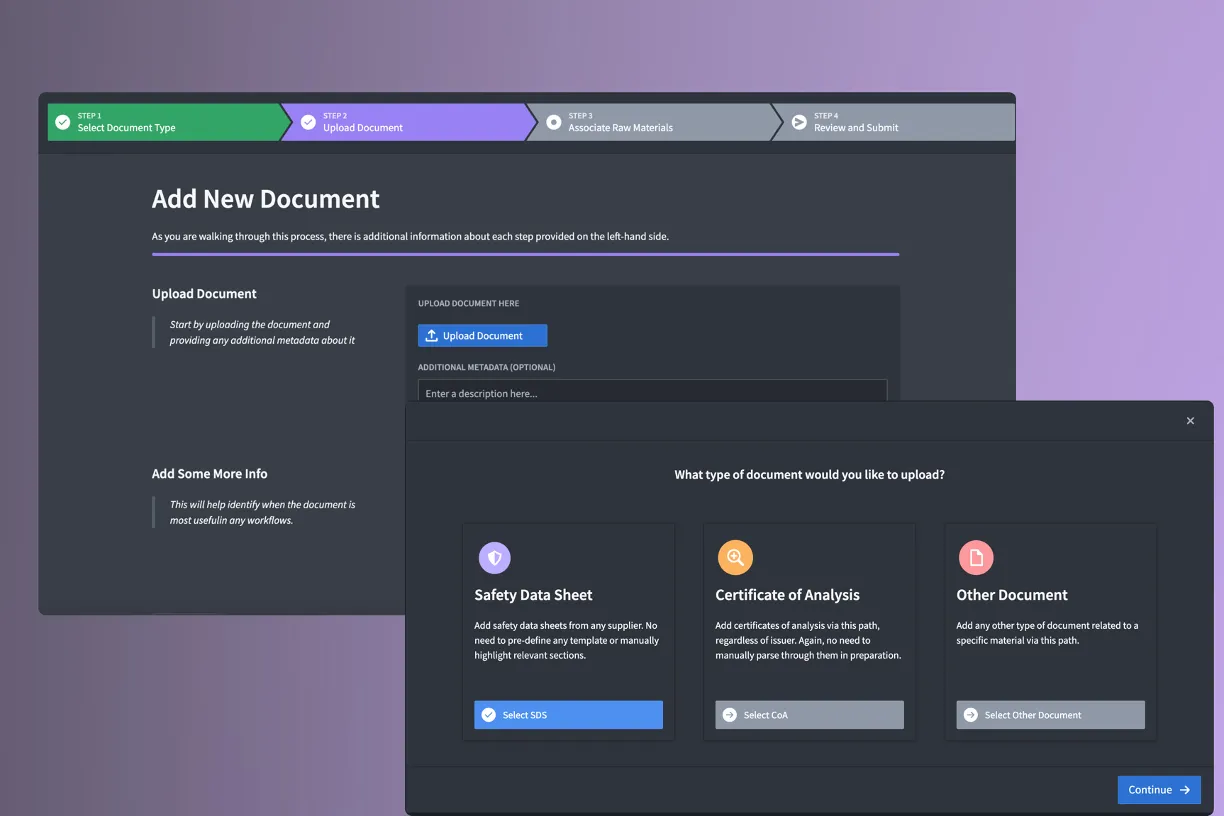The image size is (1224, 816).
Task: Click the Other Document page icon
Action: (x=976, y=558)
